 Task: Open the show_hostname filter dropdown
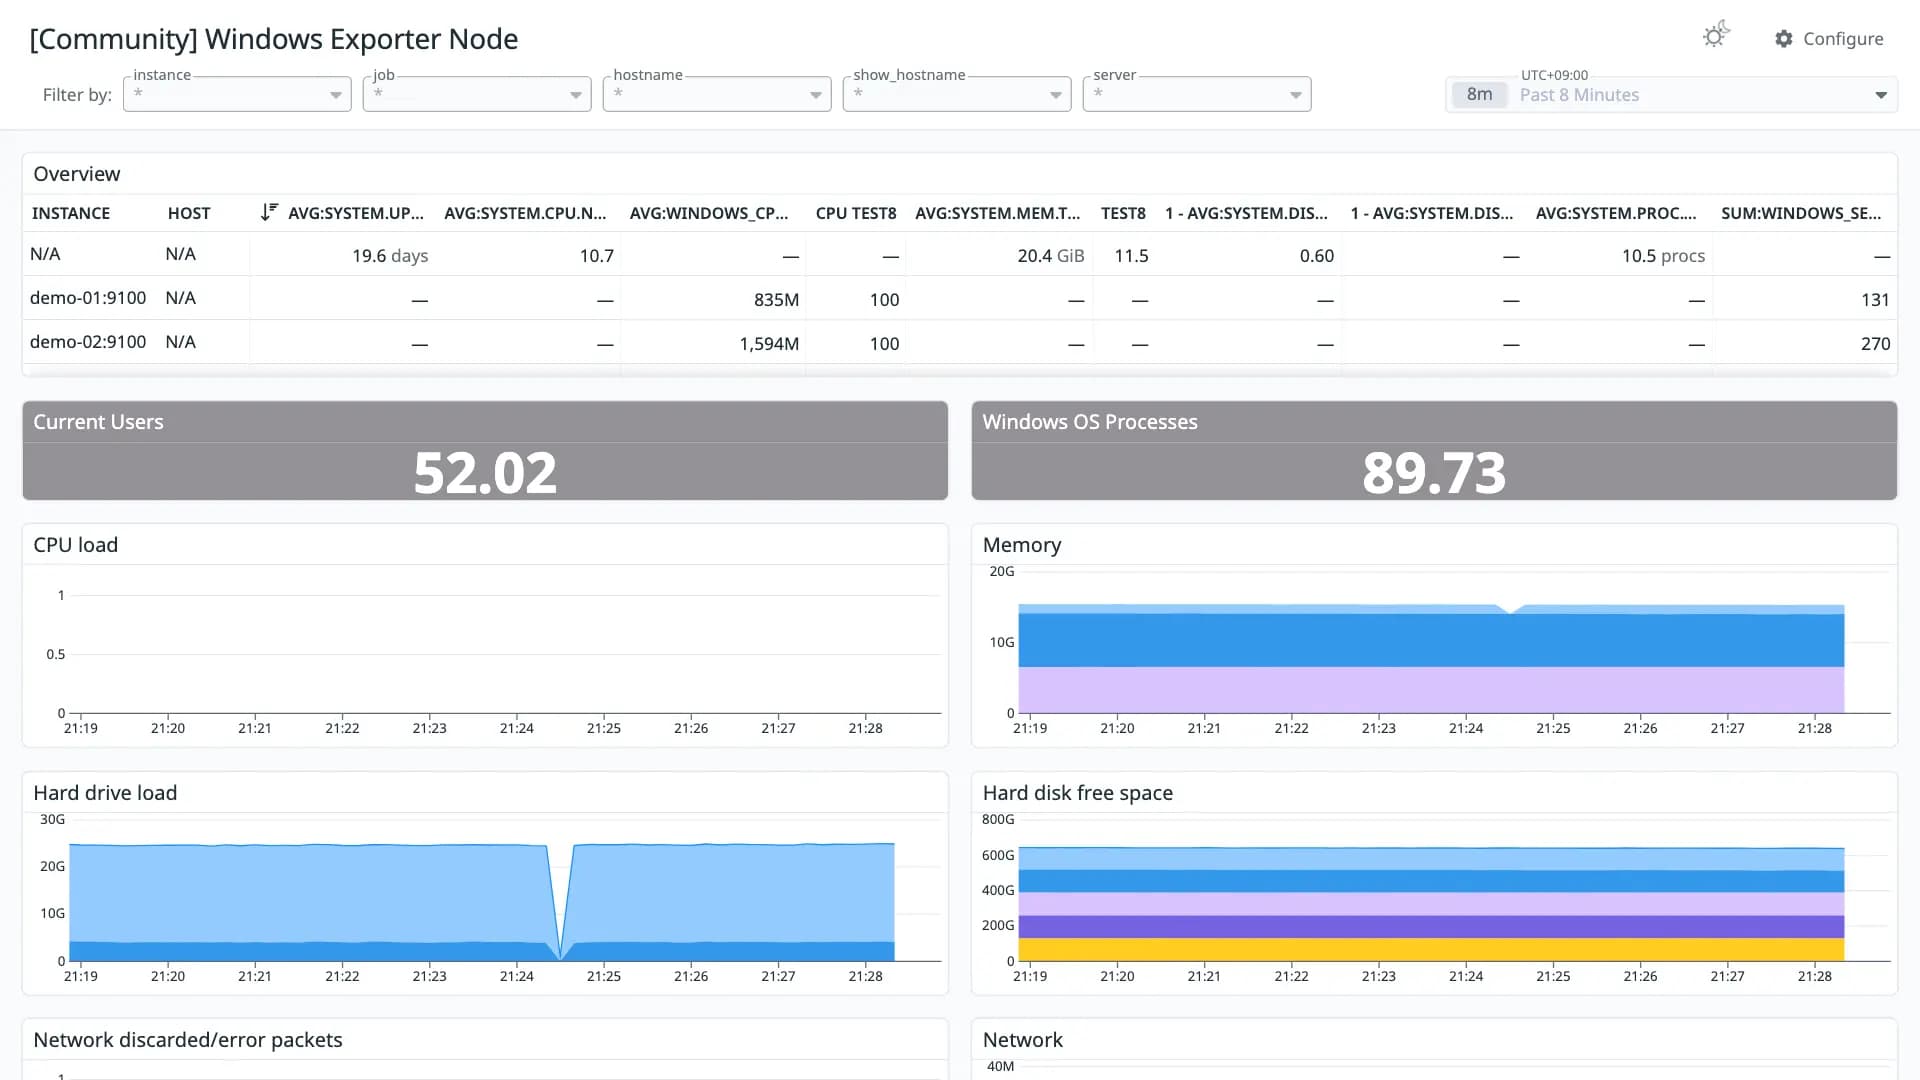pyautogui.click(x=957, y=94)
